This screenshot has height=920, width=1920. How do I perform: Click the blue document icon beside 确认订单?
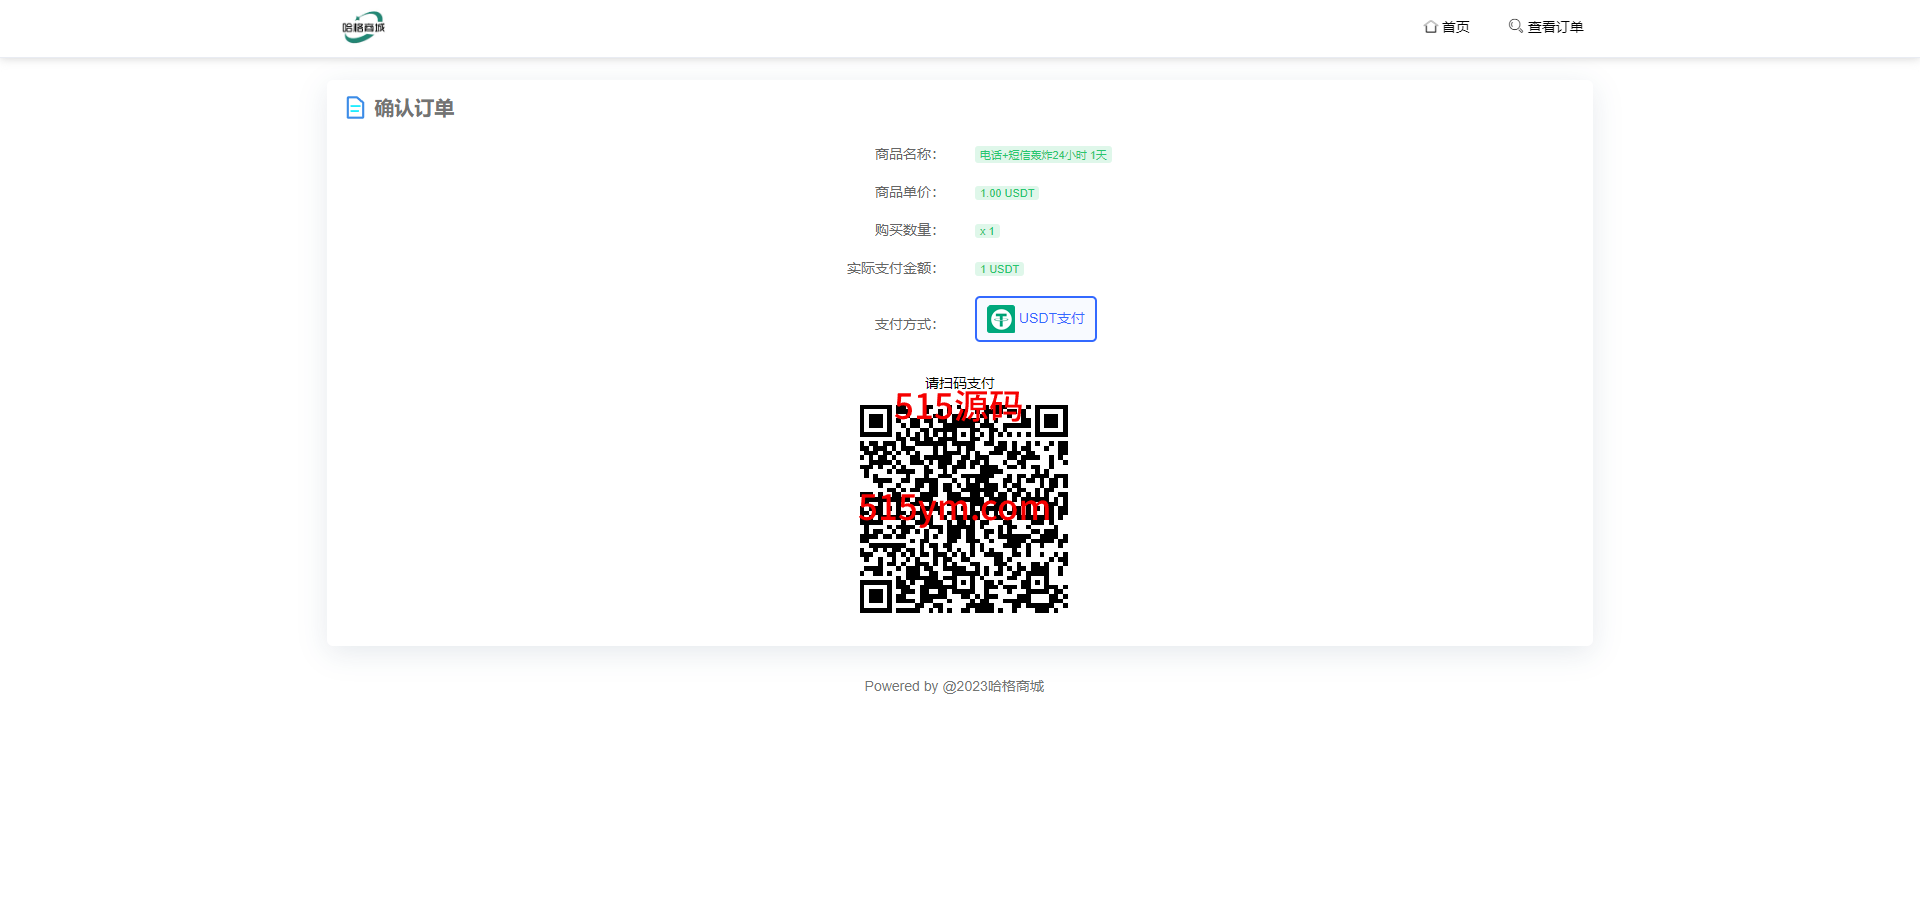pyautogui.click(x=355, y=108)
